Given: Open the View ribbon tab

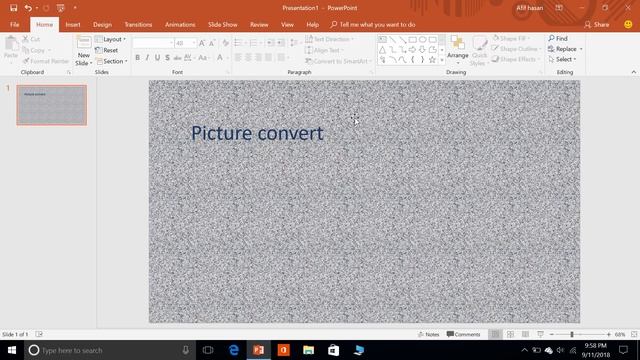Looking at the screenshot, I should [287, 24].
